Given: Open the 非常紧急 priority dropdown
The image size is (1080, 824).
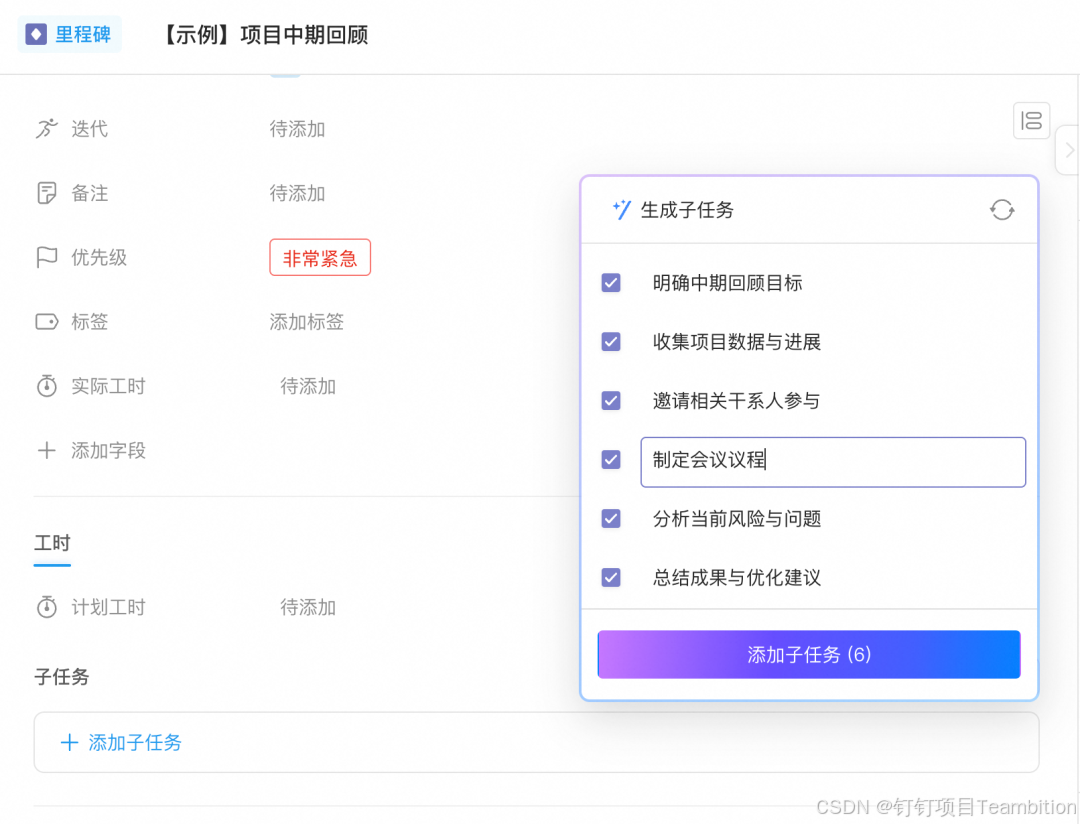Looking at the screenshot, I should pos(320,258).
